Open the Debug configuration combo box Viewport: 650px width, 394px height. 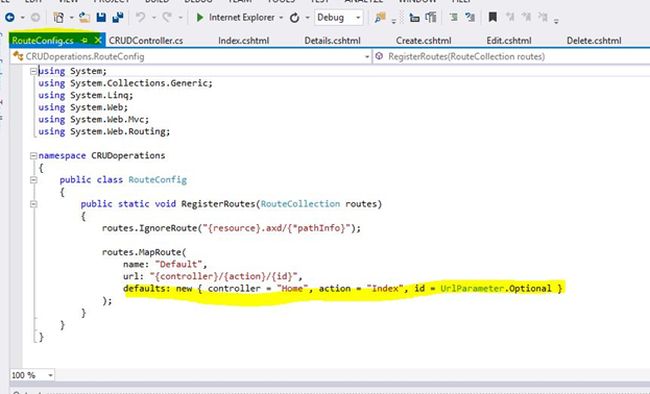pyautogui.click(x=339, y=17)
